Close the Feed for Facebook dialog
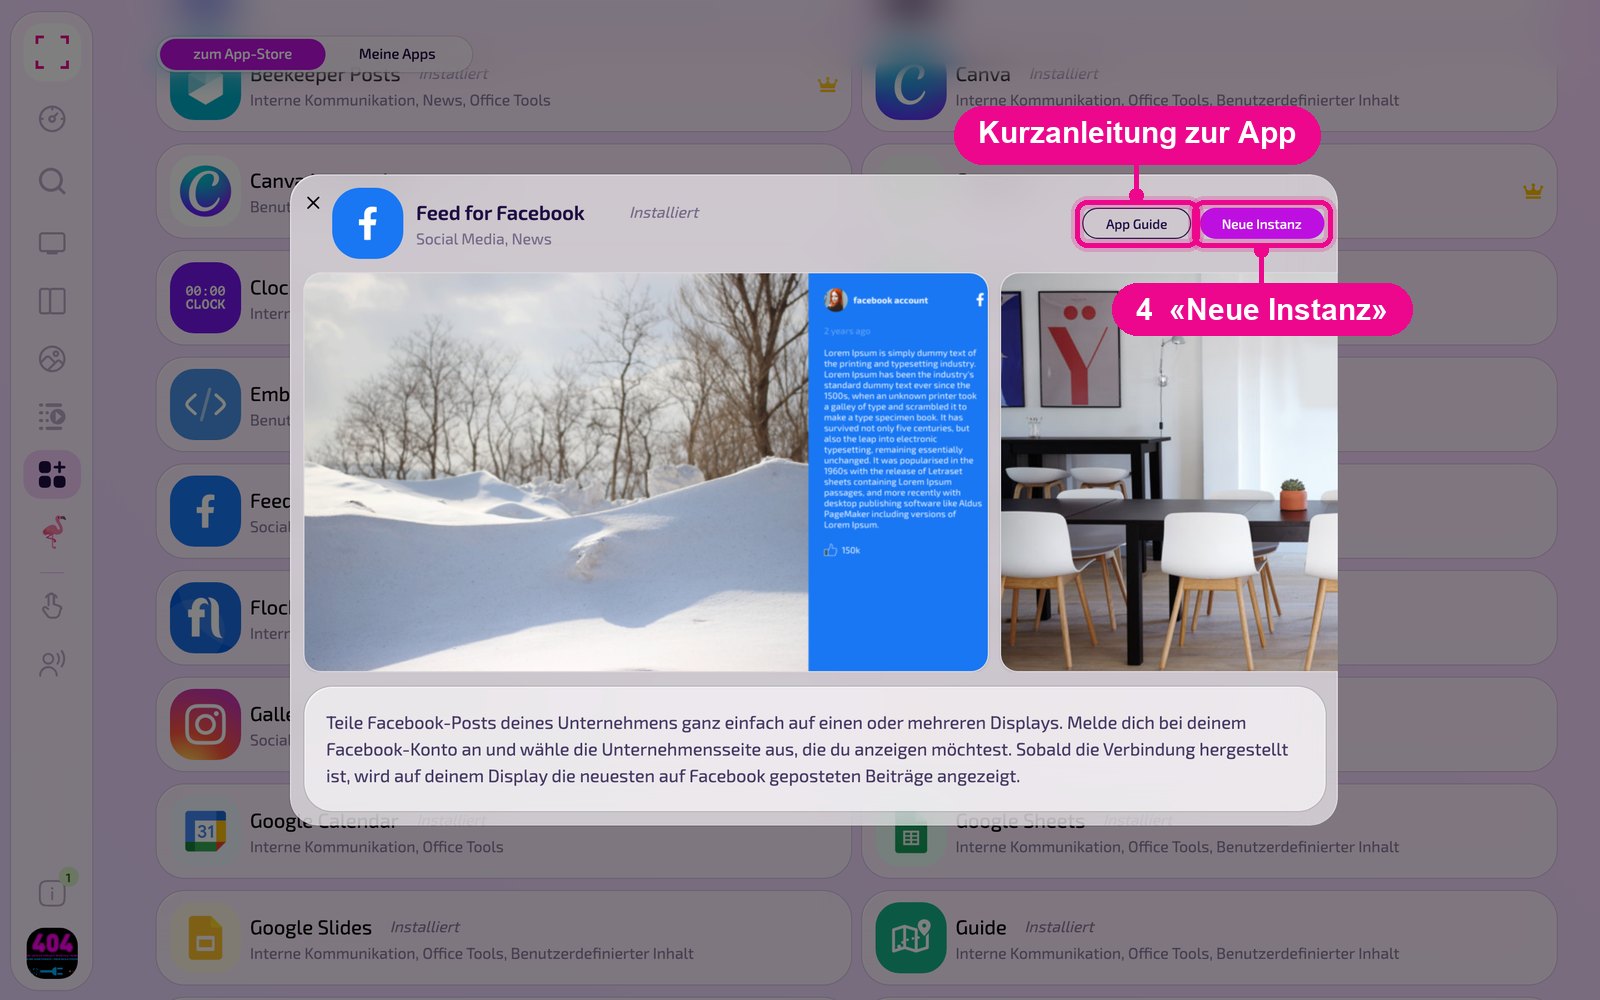The height and width of the screenshot is (1000, 1600). 313,203
